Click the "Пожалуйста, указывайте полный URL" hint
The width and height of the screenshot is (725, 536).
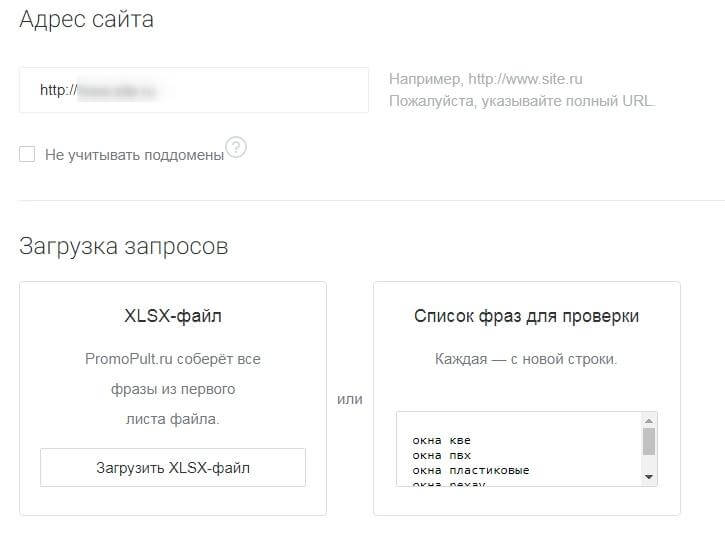(522, 101)
